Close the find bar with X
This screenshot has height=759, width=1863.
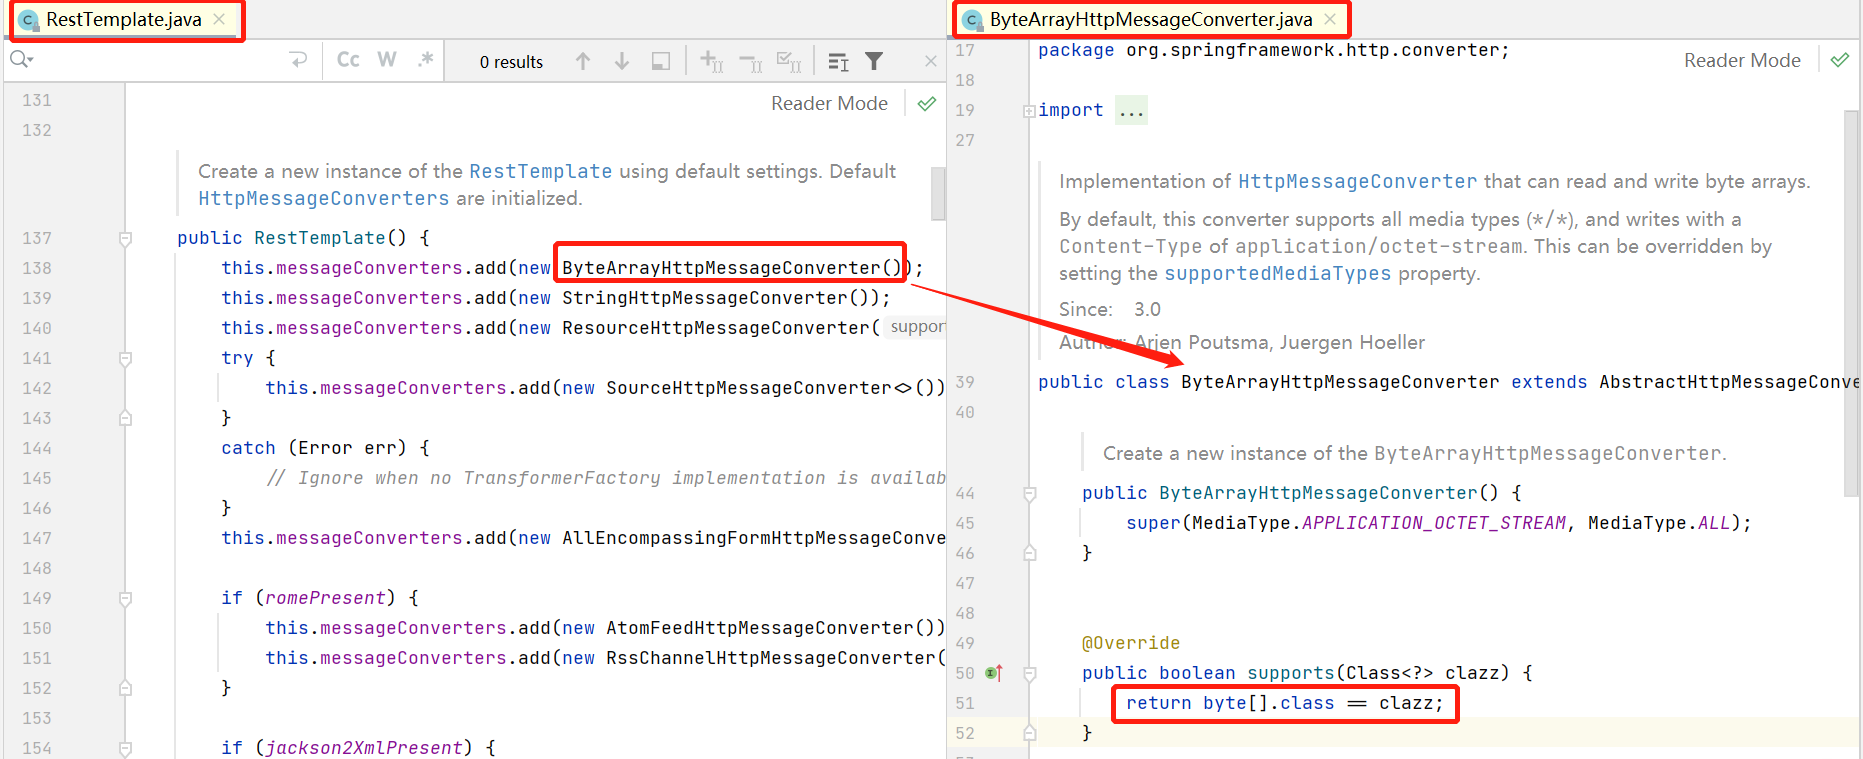click(x=931, y=62)
